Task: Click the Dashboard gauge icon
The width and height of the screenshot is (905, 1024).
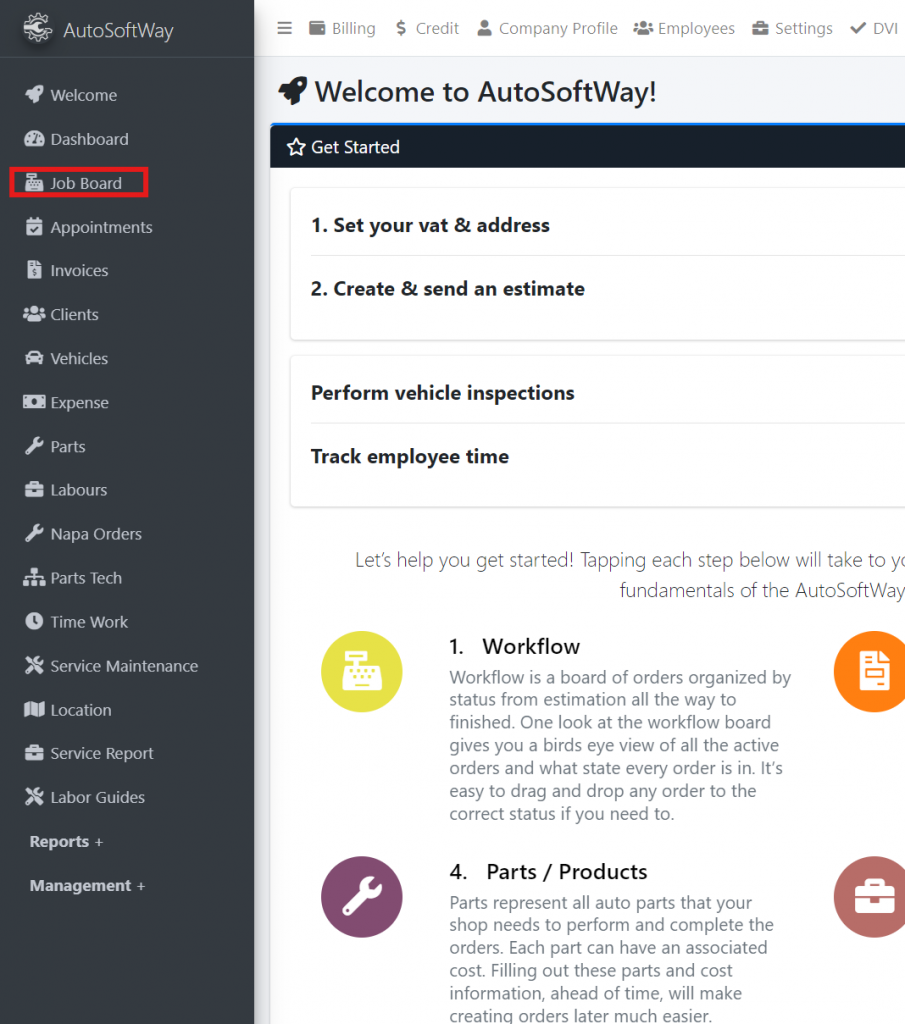Action: coord(34,139)
